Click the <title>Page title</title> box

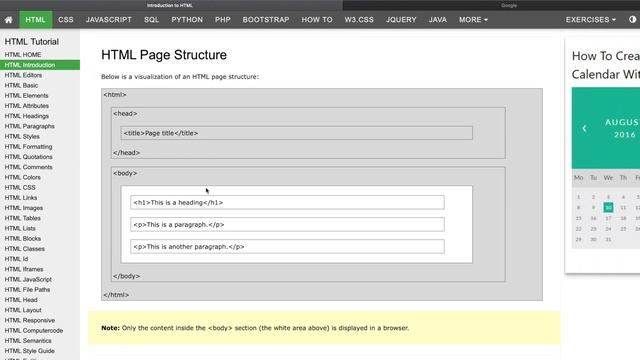(296, 133)
